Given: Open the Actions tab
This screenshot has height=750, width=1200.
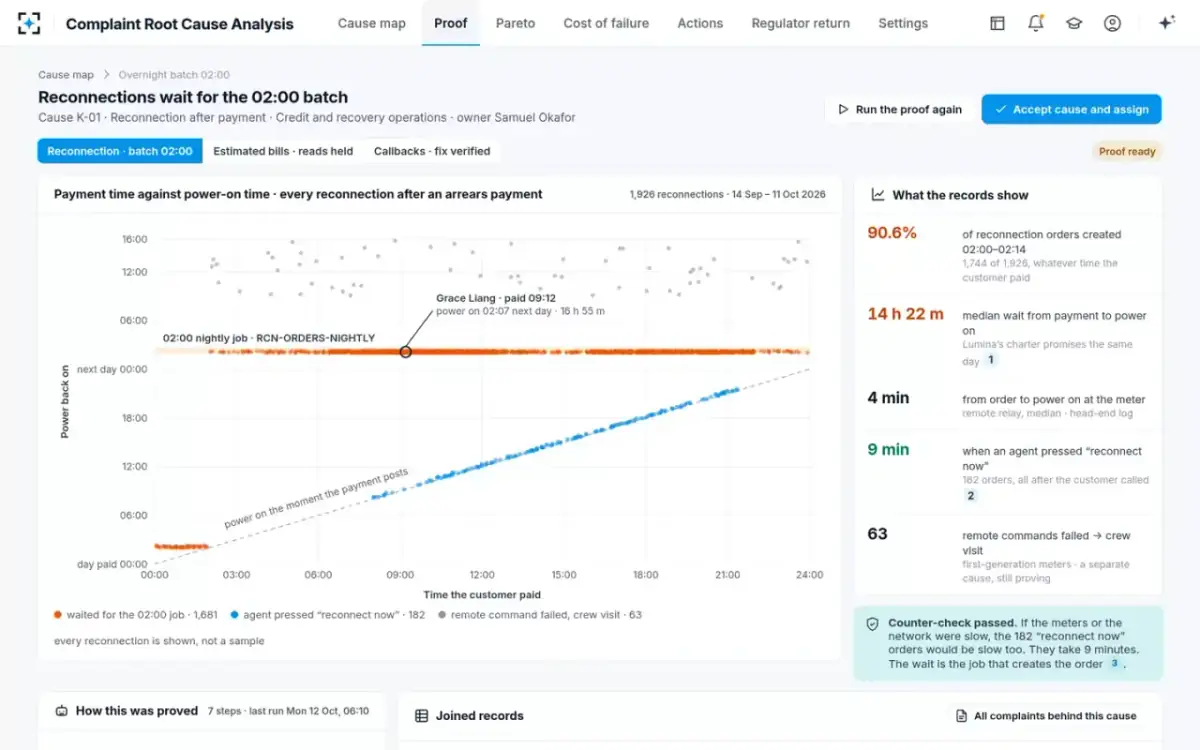Looking at the screenshot, I should [x=700, y=23].
